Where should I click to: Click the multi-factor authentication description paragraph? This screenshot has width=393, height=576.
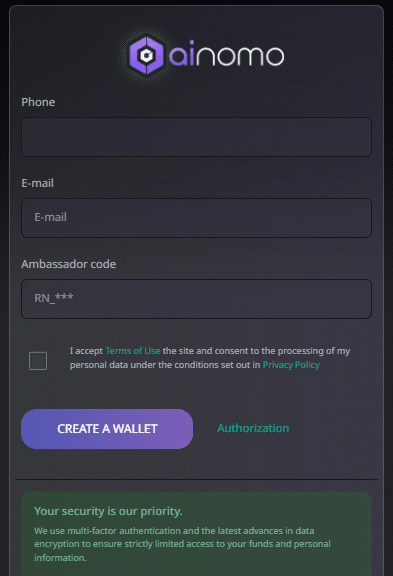[183, 544]
